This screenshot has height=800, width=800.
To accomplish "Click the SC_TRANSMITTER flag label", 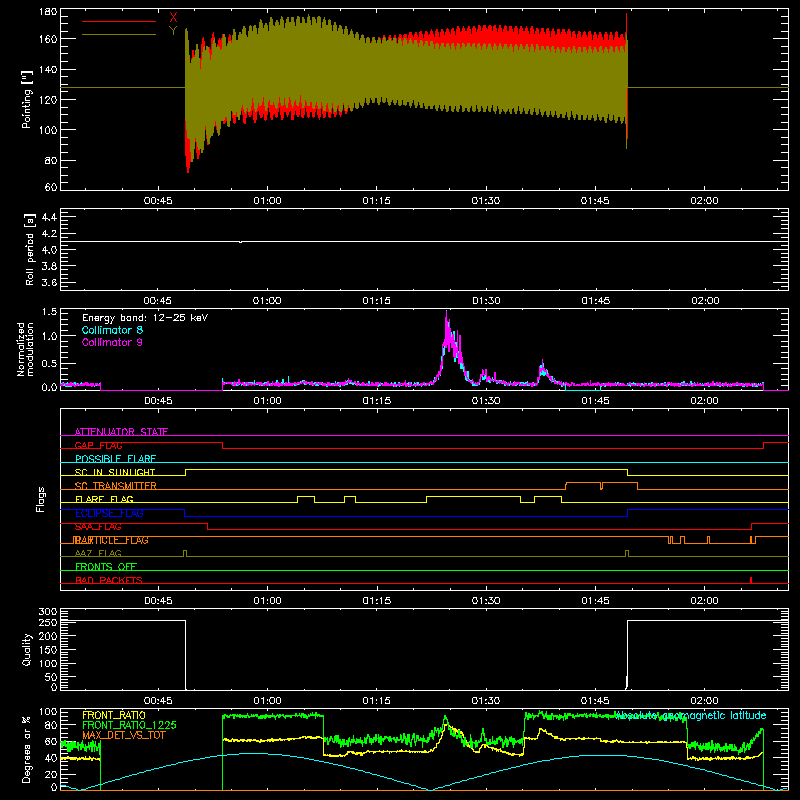I will (115, 485).
